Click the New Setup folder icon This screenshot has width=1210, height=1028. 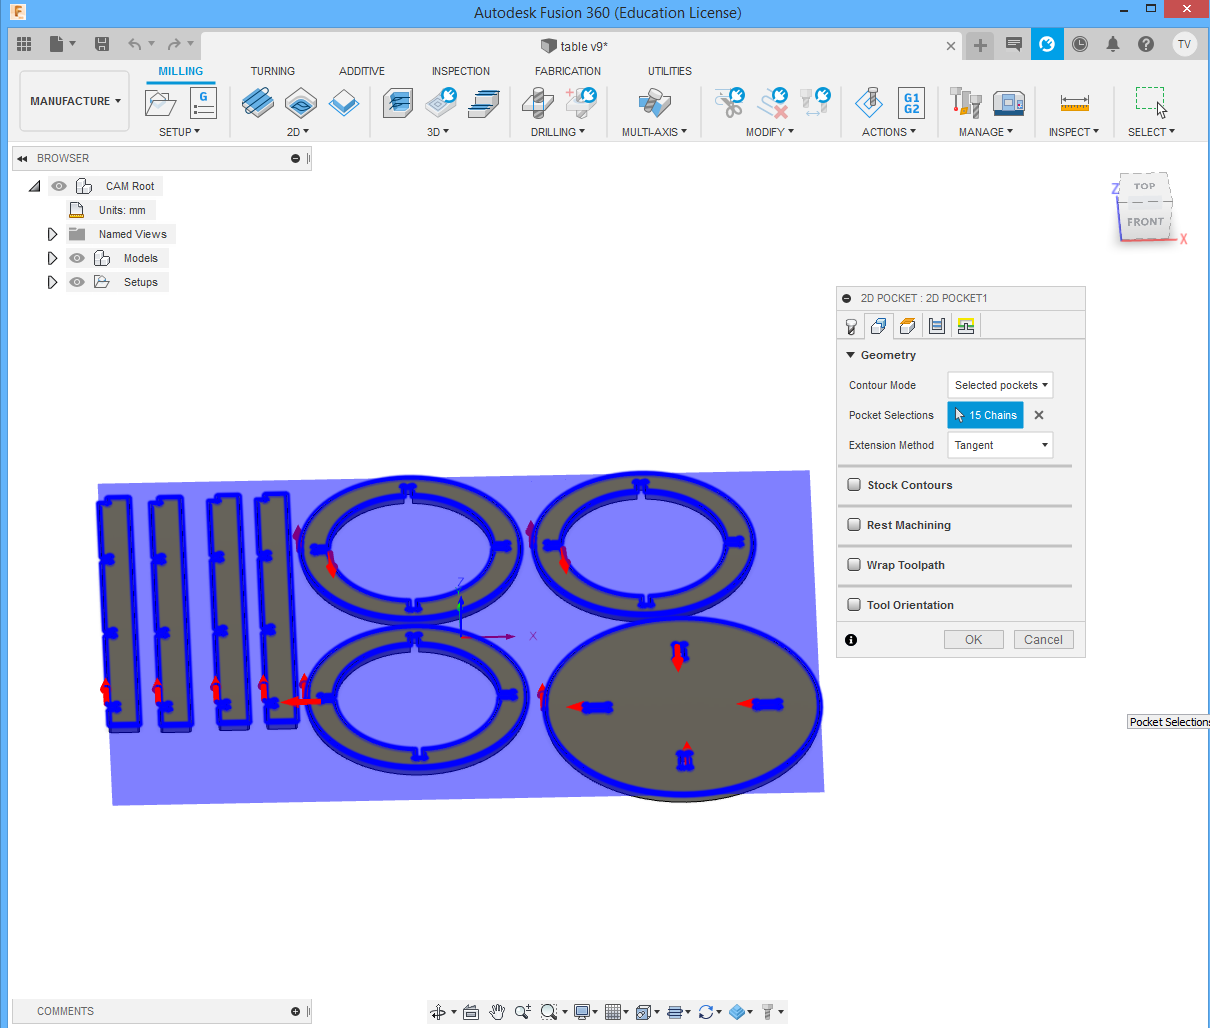pyautogui.click(x=160, y=102)
